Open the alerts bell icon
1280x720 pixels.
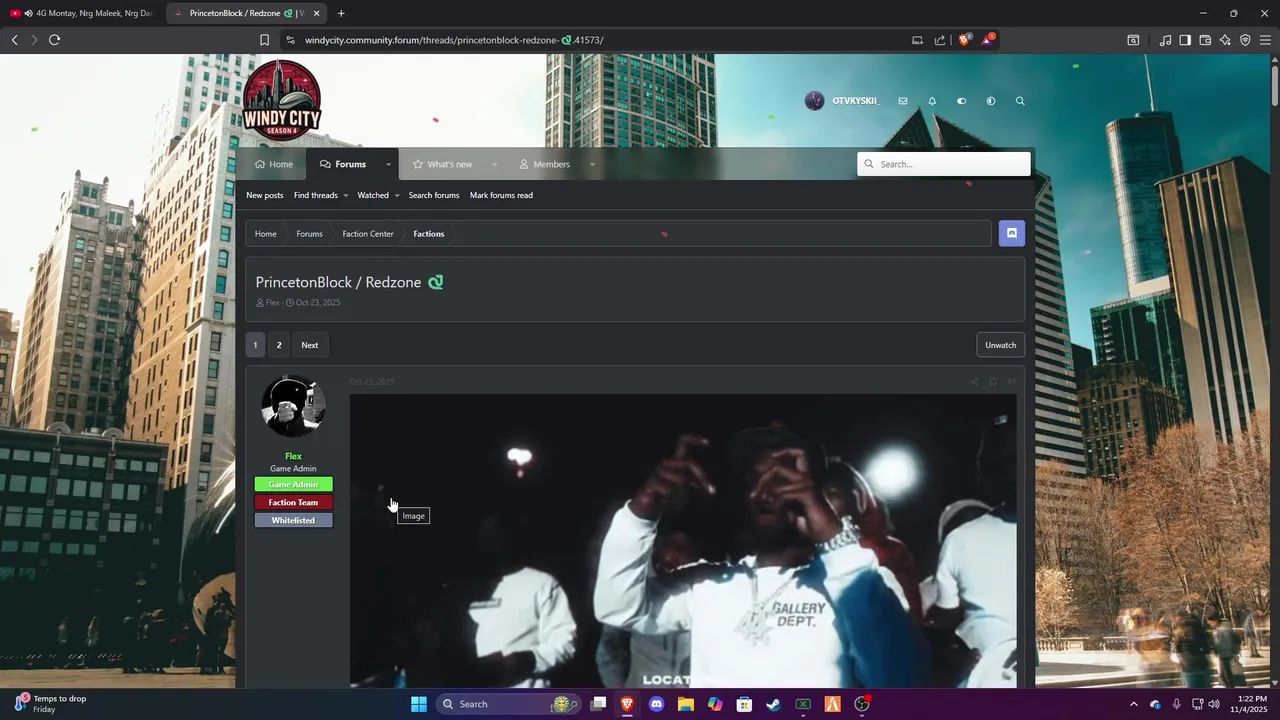[x=932, y=101]
